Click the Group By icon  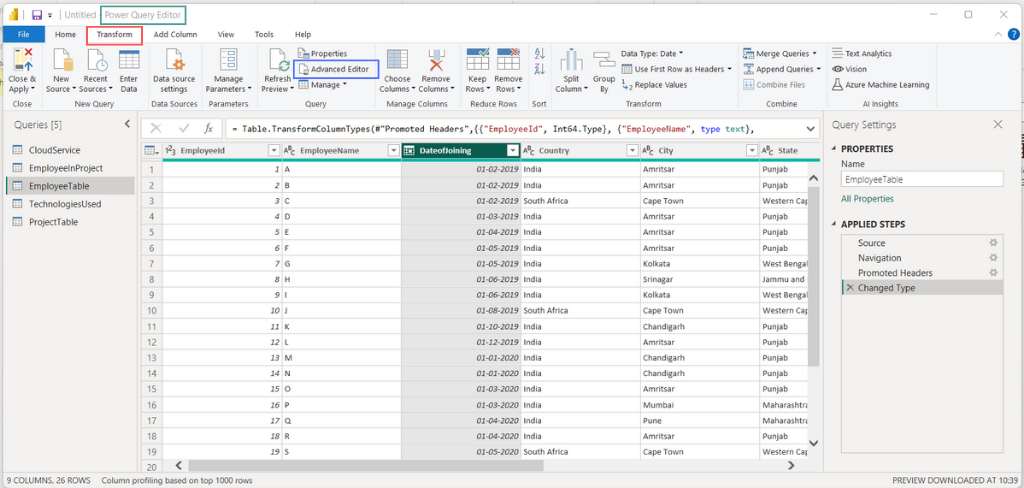point(604,60)
